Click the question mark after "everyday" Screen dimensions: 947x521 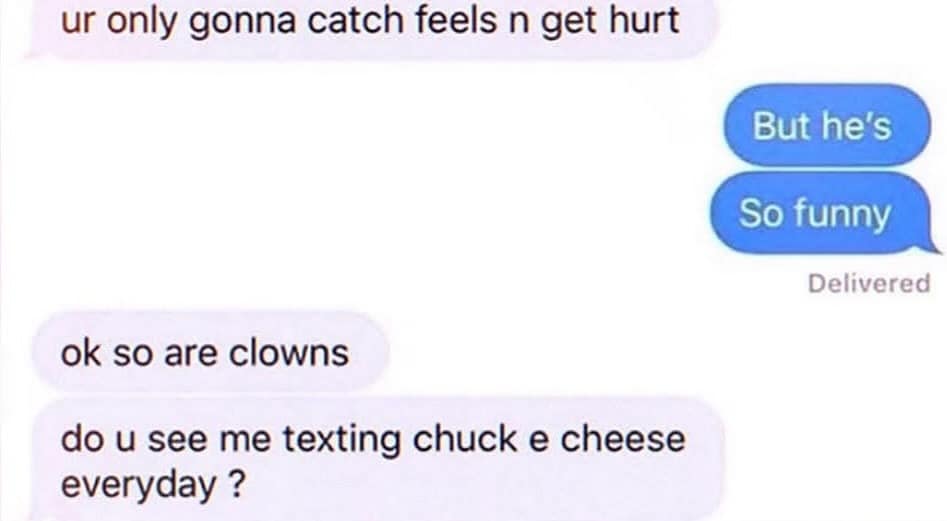pyautogui.click(x=237, y=483)
